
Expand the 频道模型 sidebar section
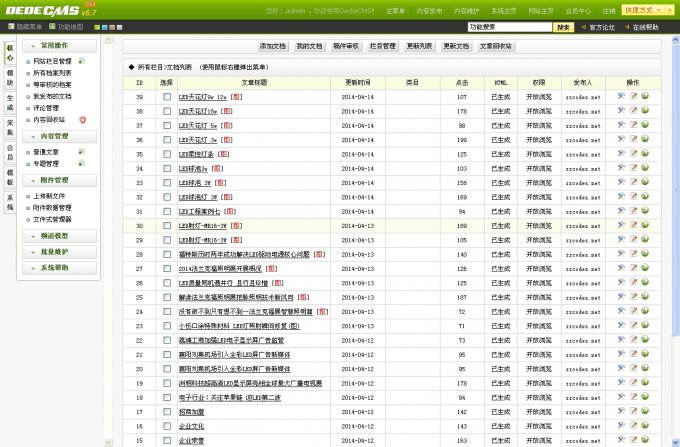[59, 236]
